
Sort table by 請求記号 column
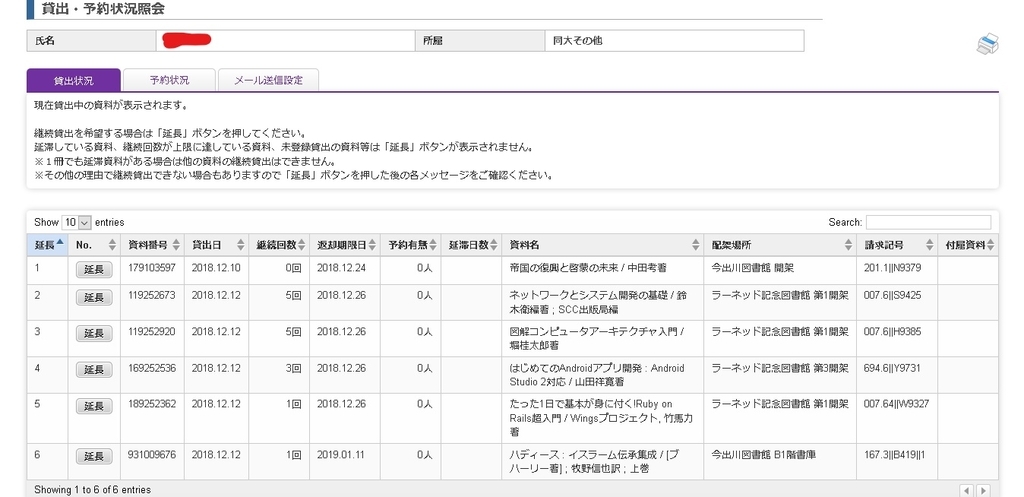click(x=897, y=245)
